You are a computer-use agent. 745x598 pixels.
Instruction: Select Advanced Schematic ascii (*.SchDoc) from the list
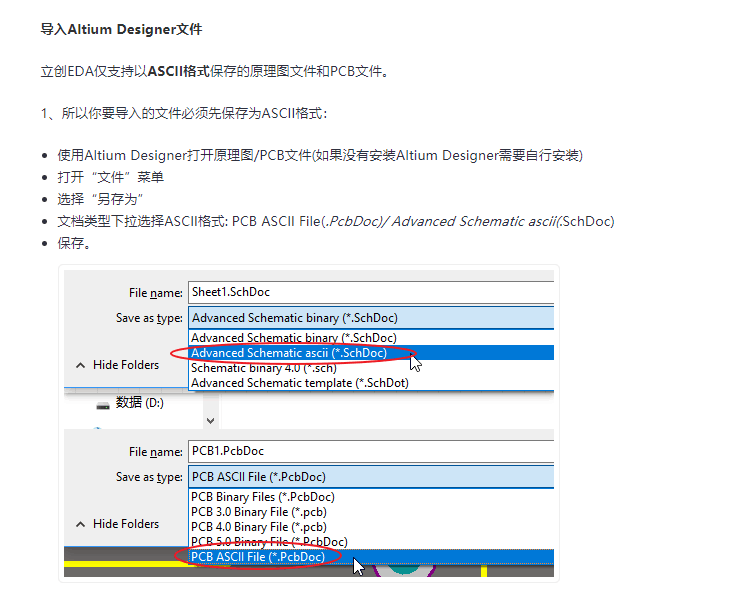[x=289, y=353]
